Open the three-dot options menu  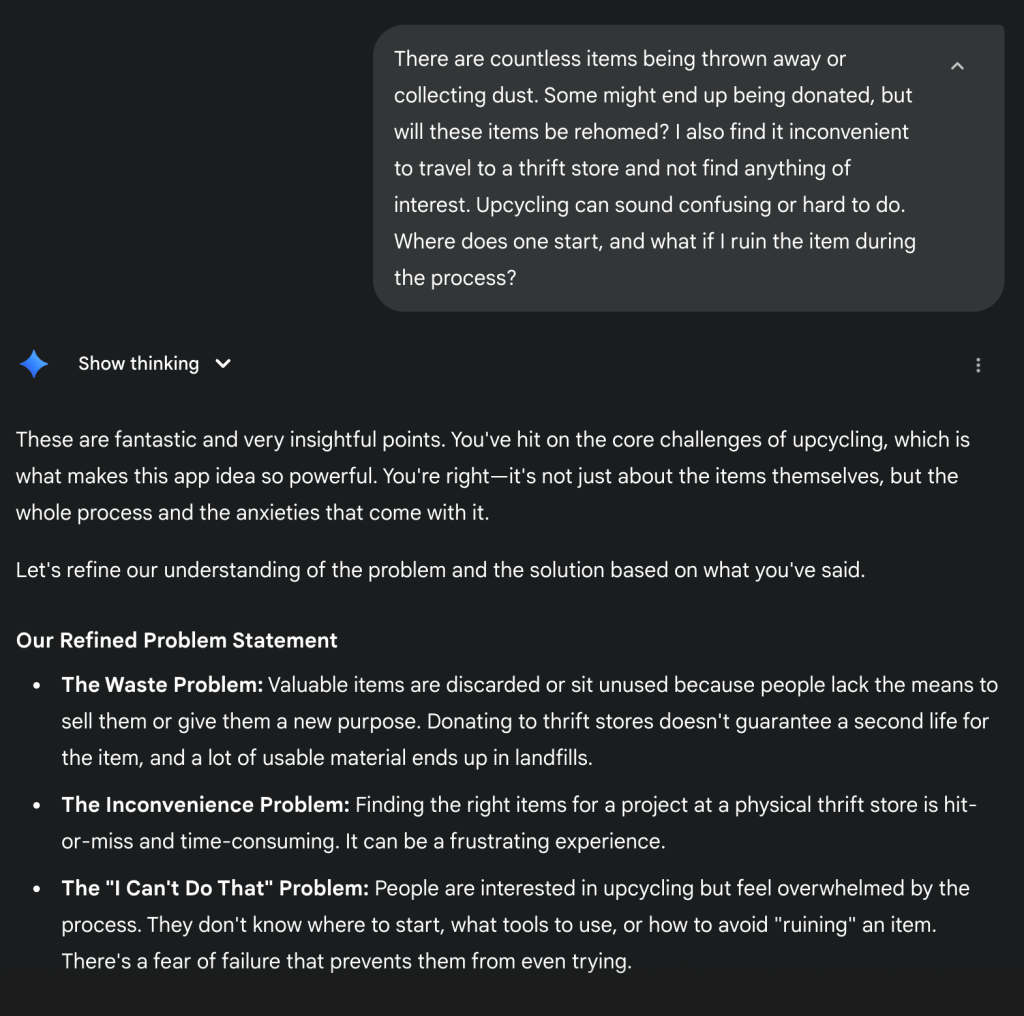point(978,365)
